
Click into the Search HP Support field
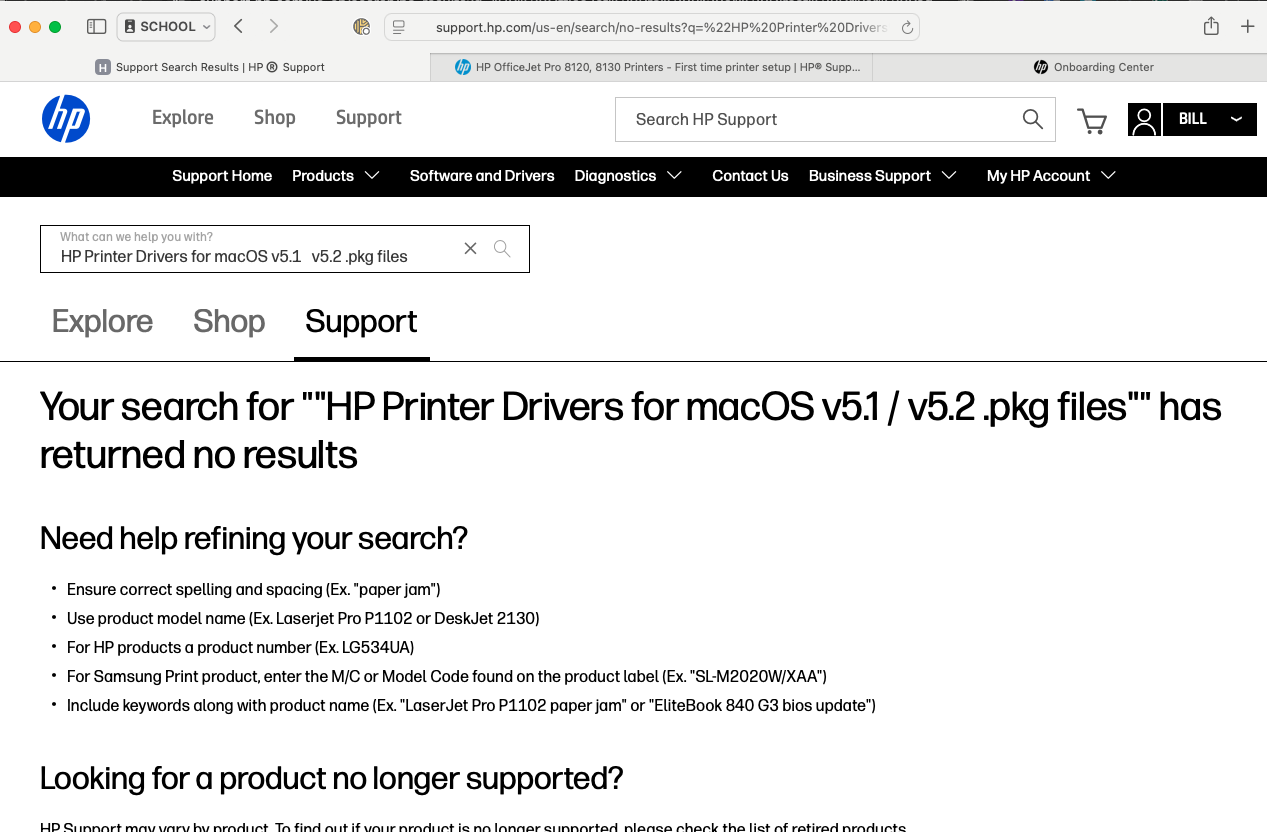[x=815, y=120]
